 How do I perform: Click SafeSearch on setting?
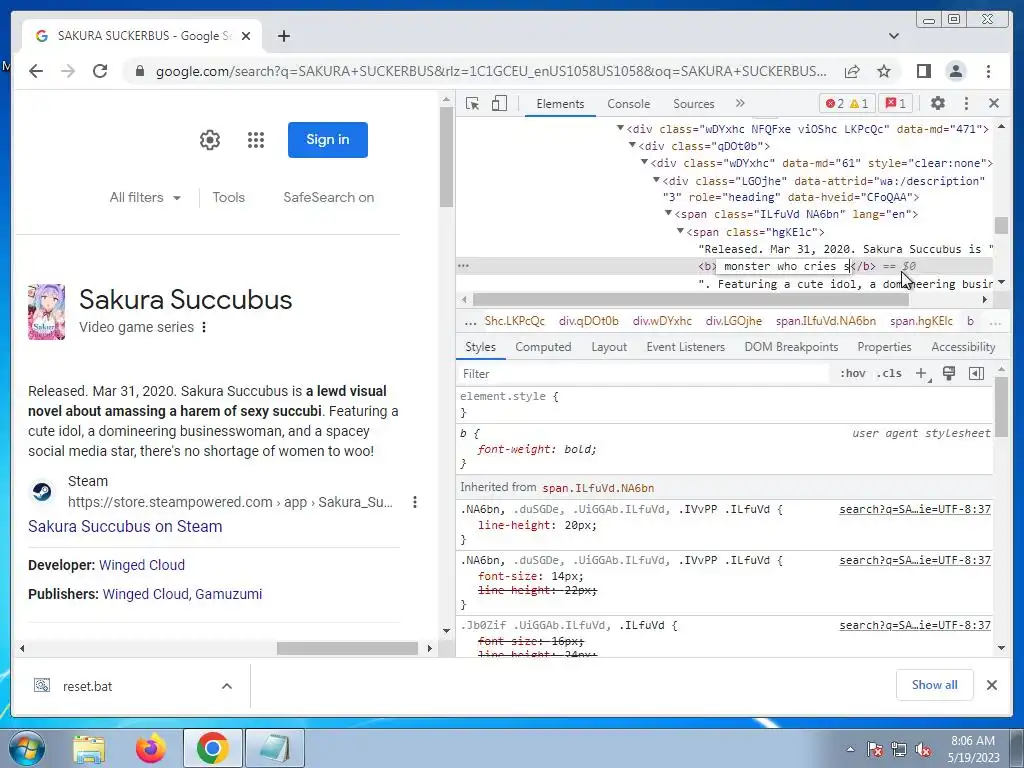328,197
